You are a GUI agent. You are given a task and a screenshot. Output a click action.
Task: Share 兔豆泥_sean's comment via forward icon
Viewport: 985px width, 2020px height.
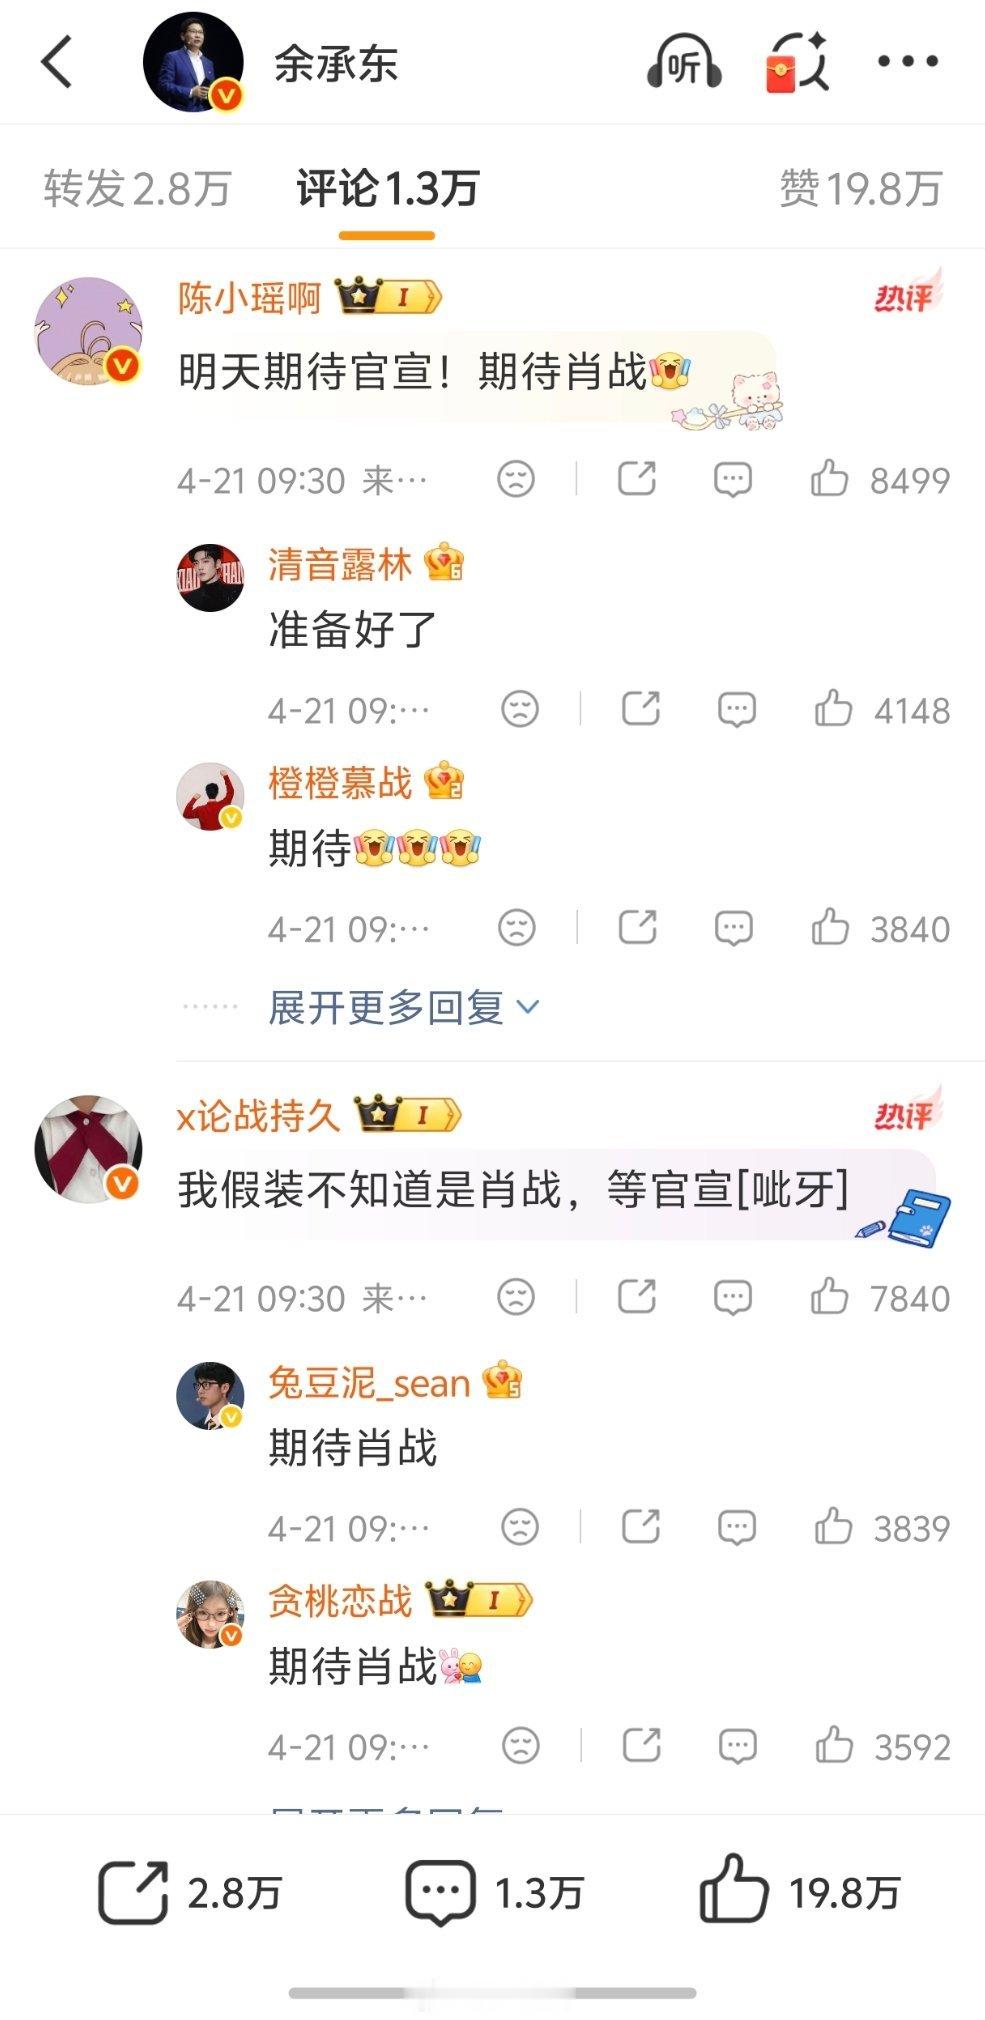point(641,1527)
